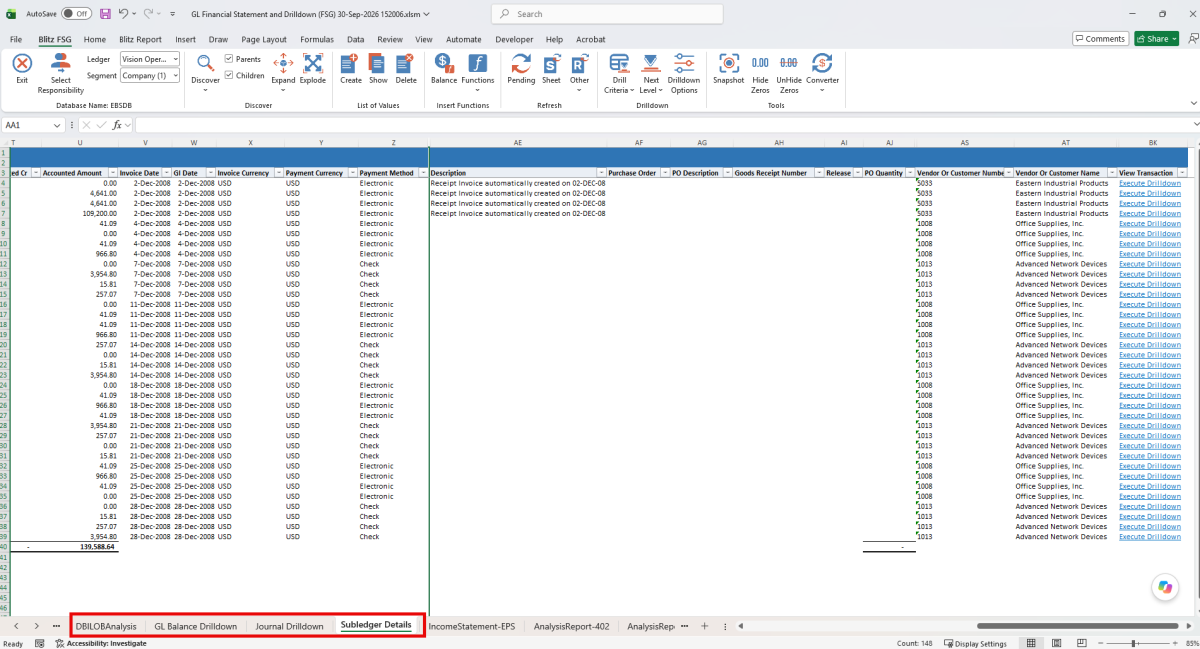Open View Transaction column filter dropdown
Screen dimensions: 1200x649
(x=1182, y=173)
